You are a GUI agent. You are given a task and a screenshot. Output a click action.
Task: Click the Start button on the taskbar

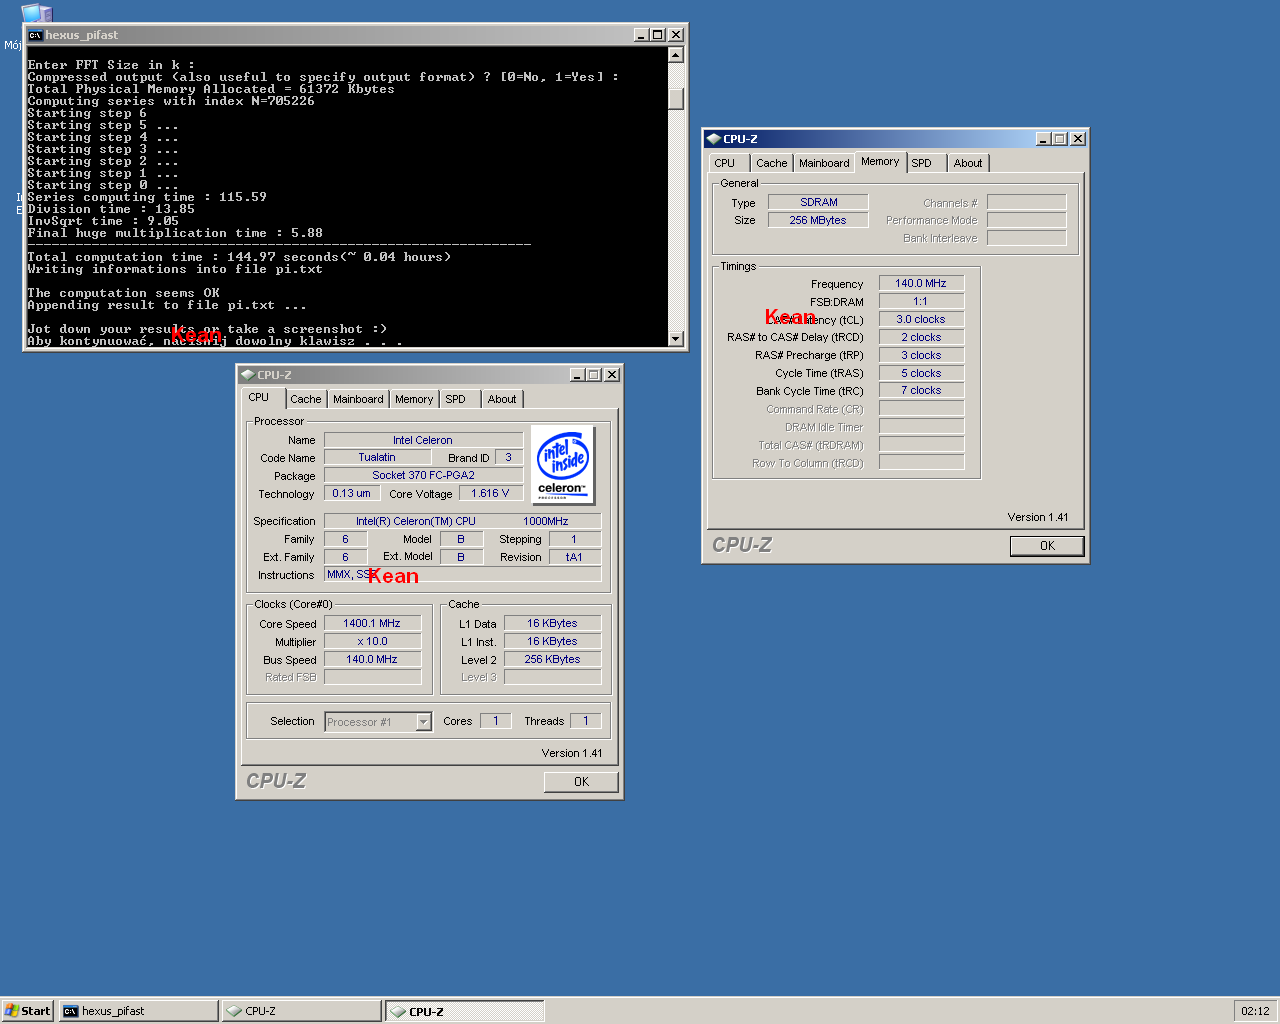27,1011
